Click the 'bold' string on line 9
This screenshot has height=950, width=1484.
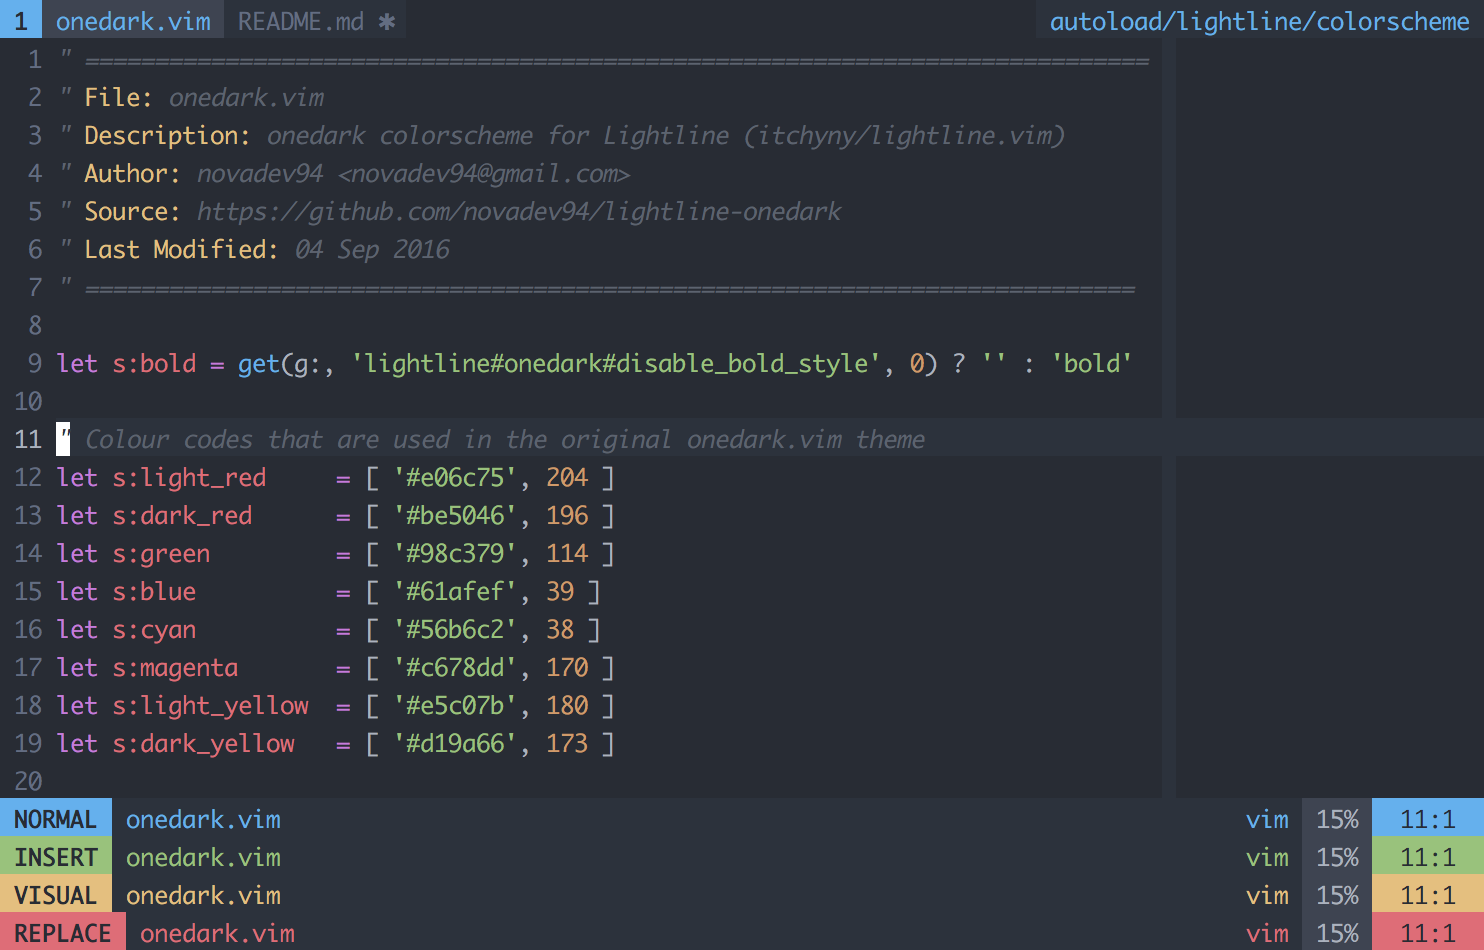click(1091, 363)
